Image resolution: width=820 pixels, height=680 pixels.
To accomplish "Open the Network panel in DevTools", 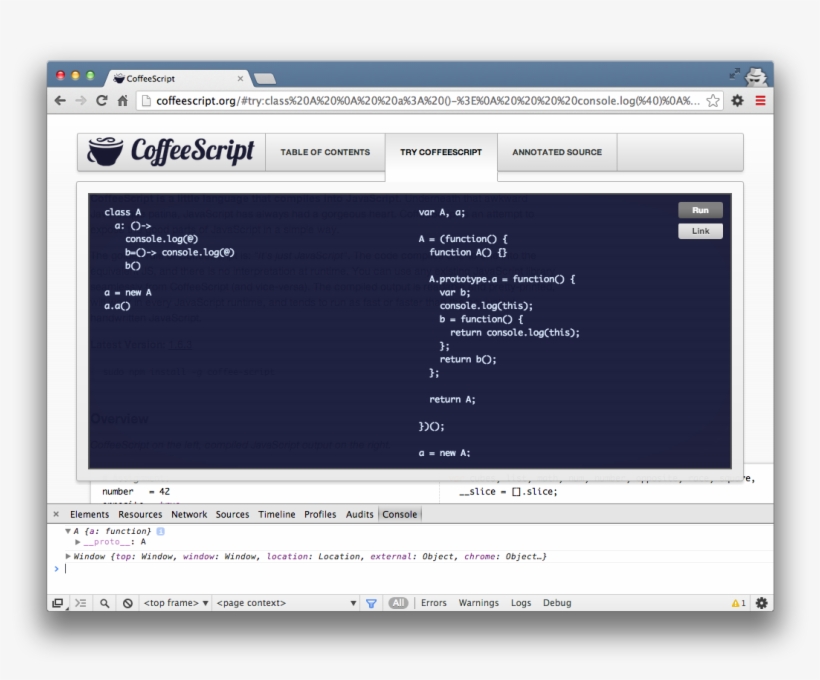I will pos(188,514).
